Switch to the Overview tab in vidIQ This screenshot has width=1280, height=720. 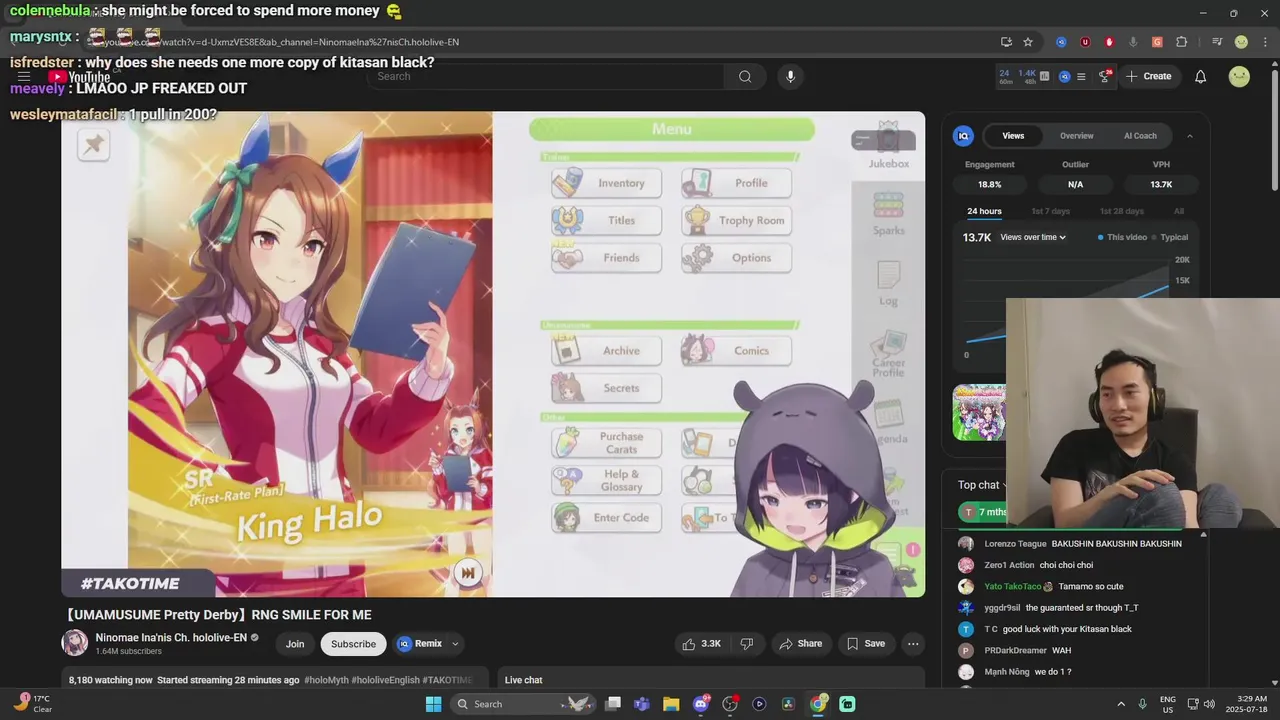(1076, 136)
